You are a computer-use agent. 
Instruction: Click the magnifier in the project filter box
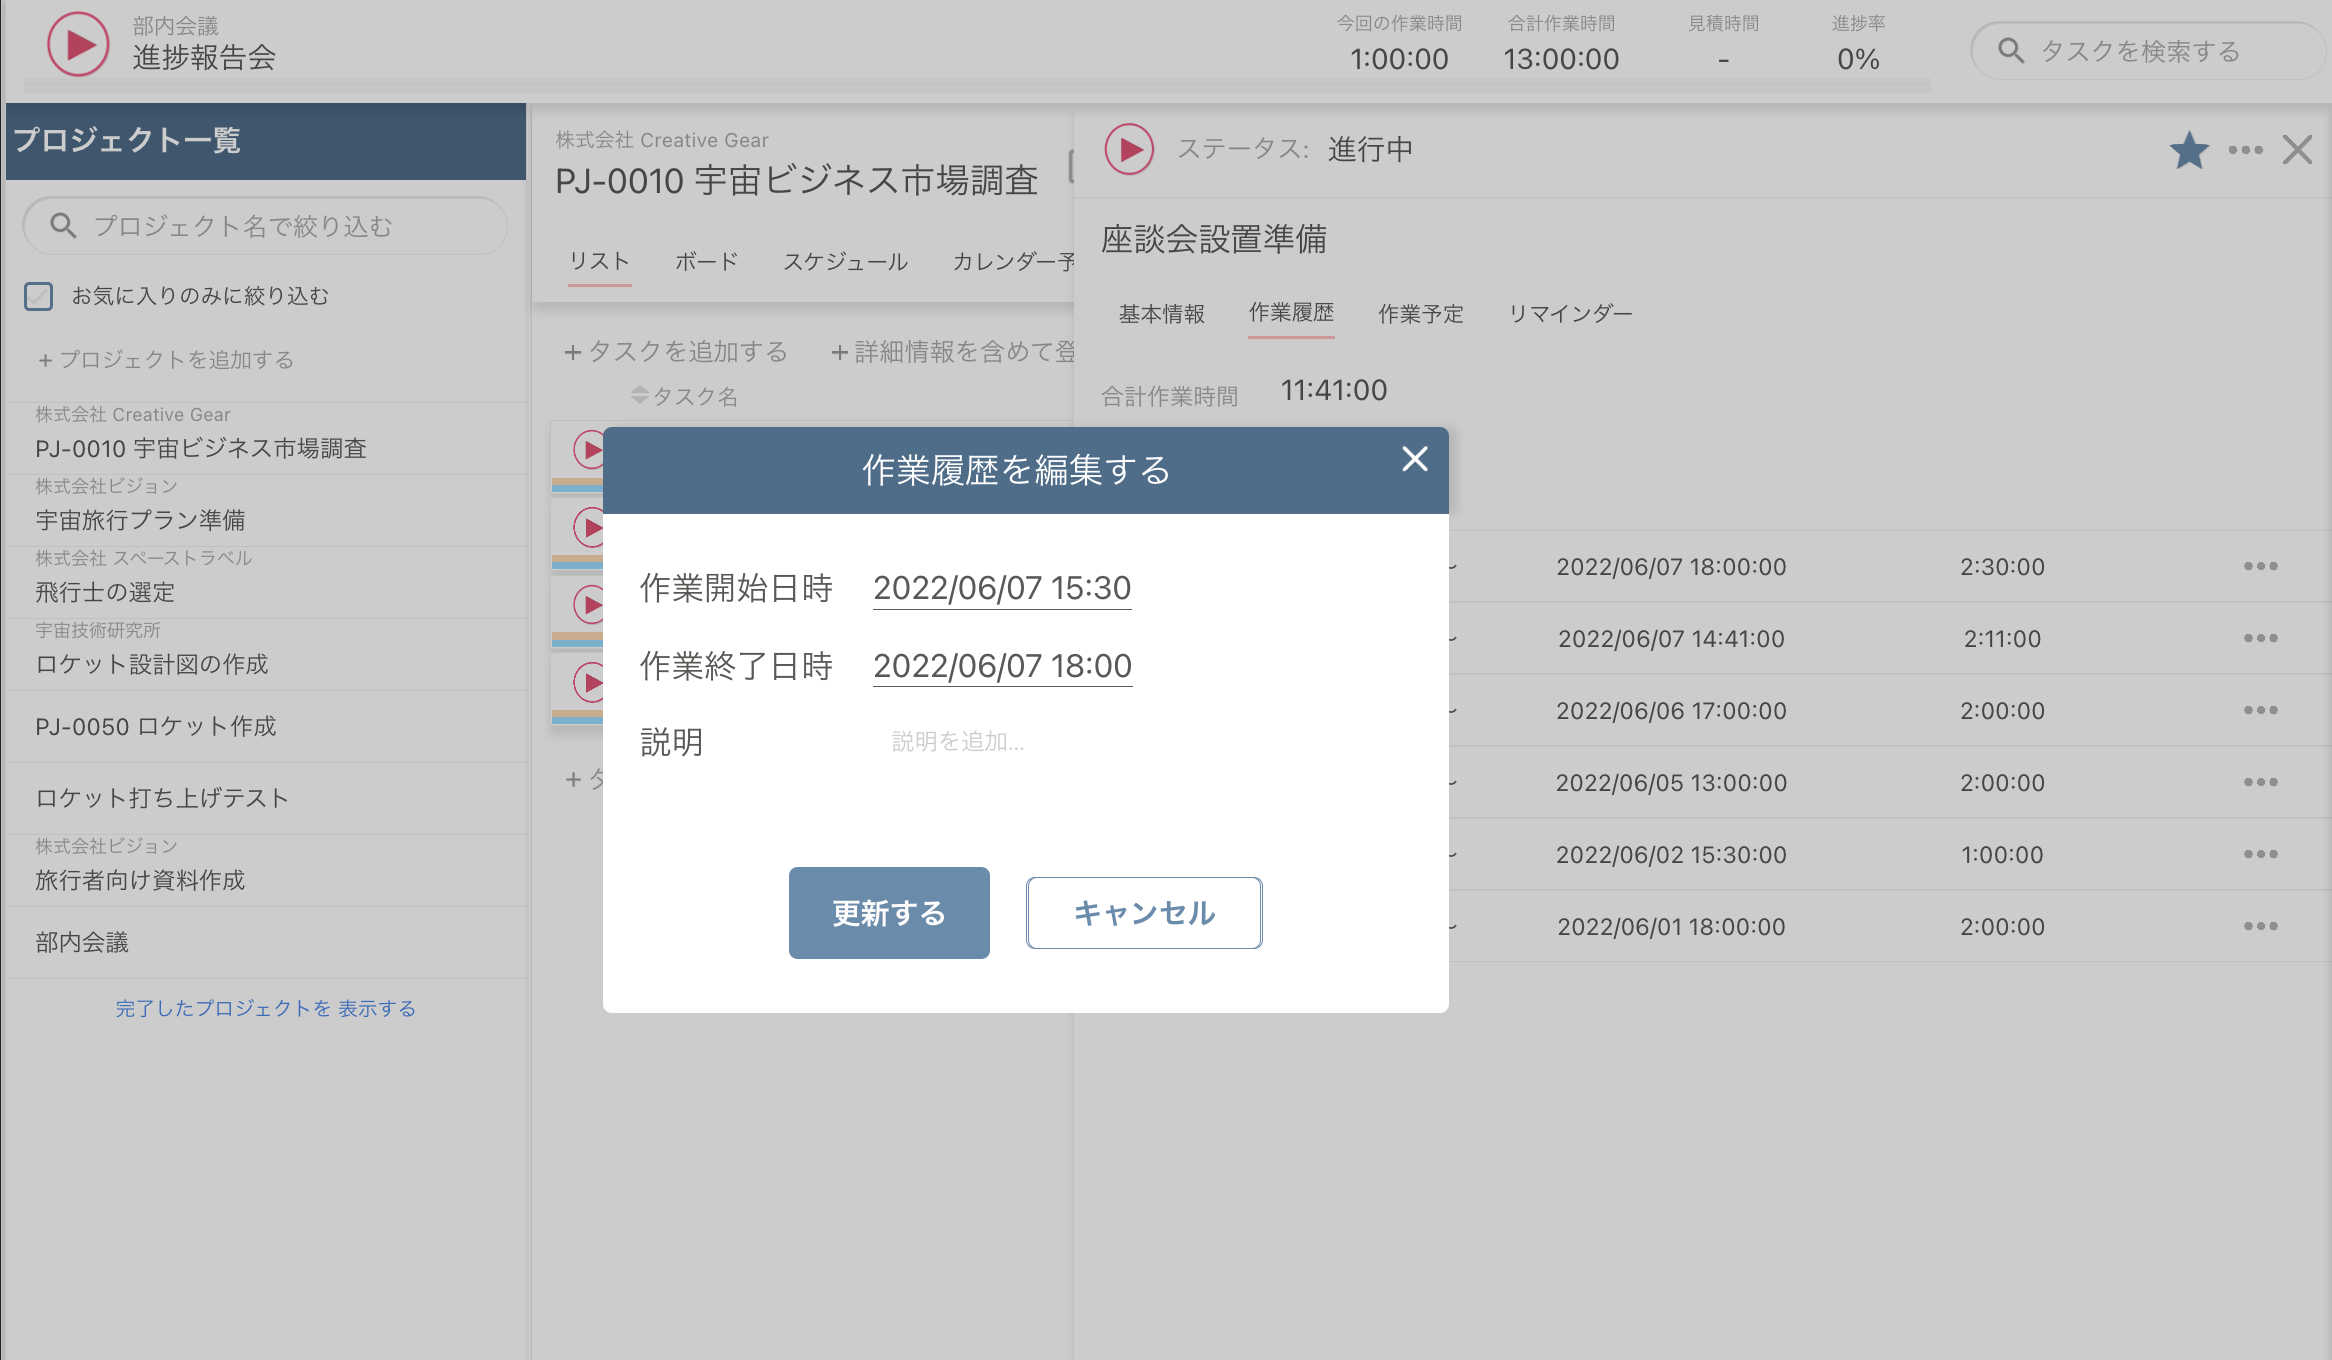click(x=63, y=225)
